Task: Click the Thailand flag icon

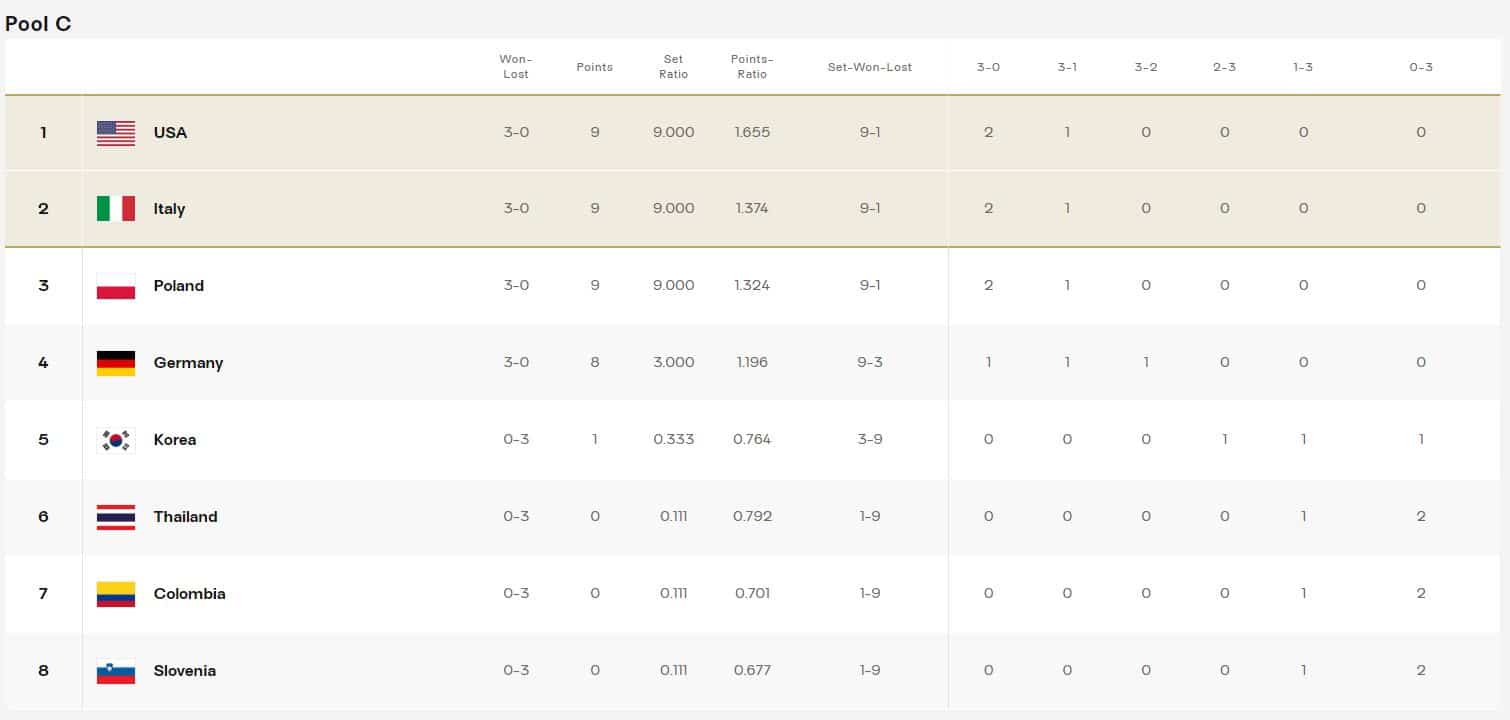Action: tap(116, 517)
